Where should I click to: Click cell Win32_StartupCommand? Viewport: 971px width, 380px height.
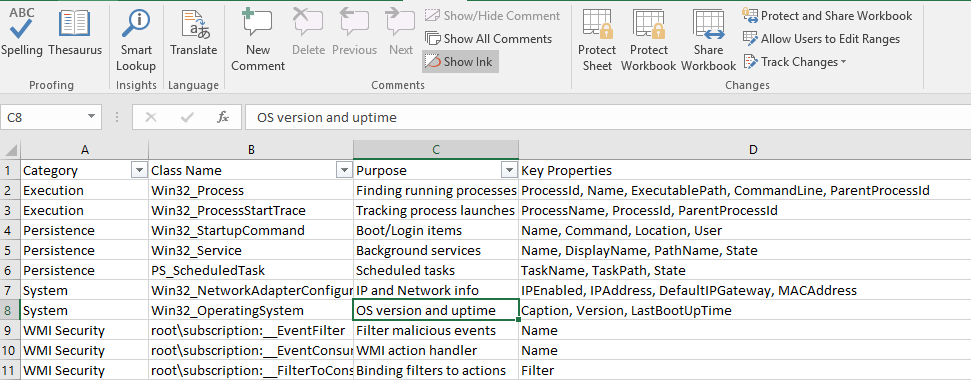click(x=251, y=230)
